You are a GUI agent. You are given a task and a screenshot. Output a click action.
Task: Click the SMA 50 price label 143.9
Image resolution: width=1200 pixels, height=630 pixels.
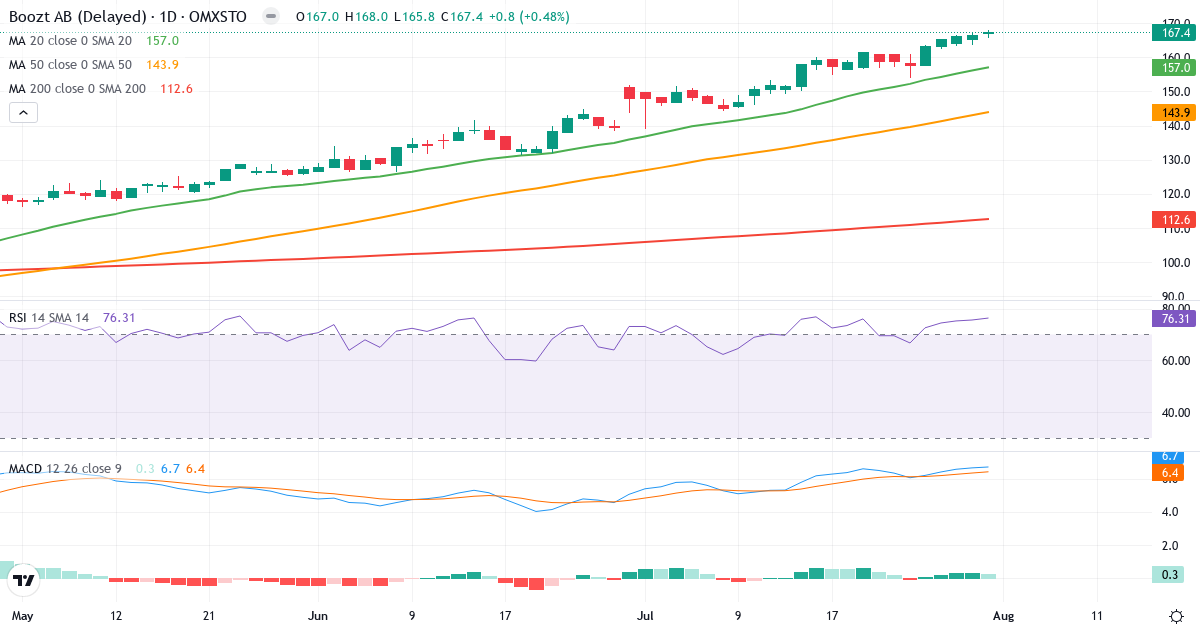tap(1175, 113)
